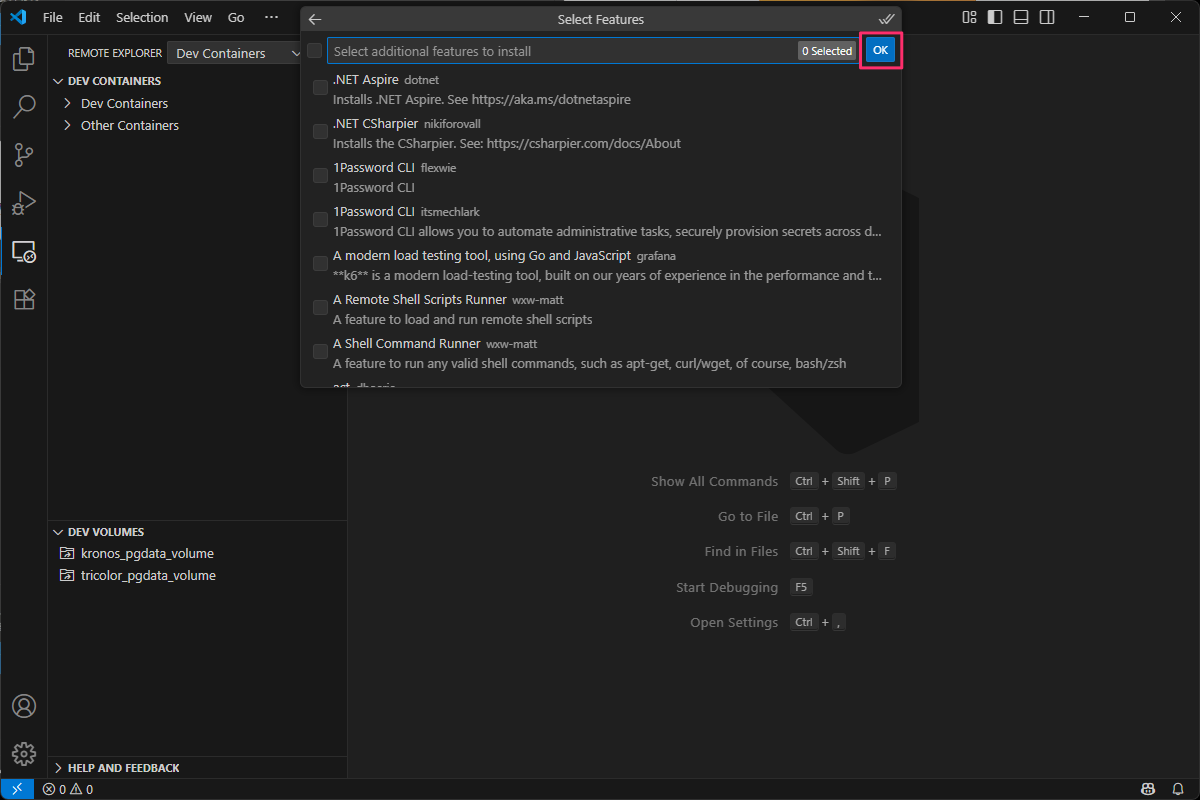Open errors and warnings count in status bar
The height and width of the screenshot is (800, 1200).
[x=68, y=789]
